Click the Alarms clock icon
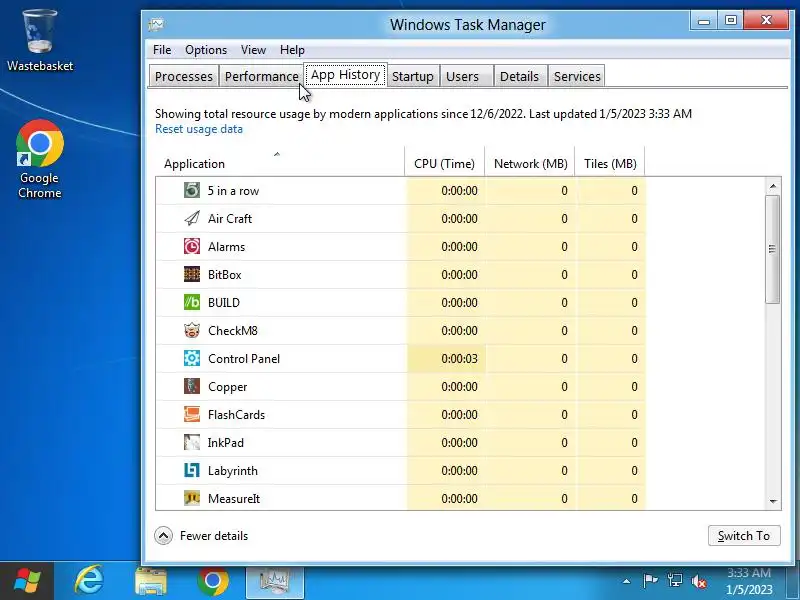 192,247
